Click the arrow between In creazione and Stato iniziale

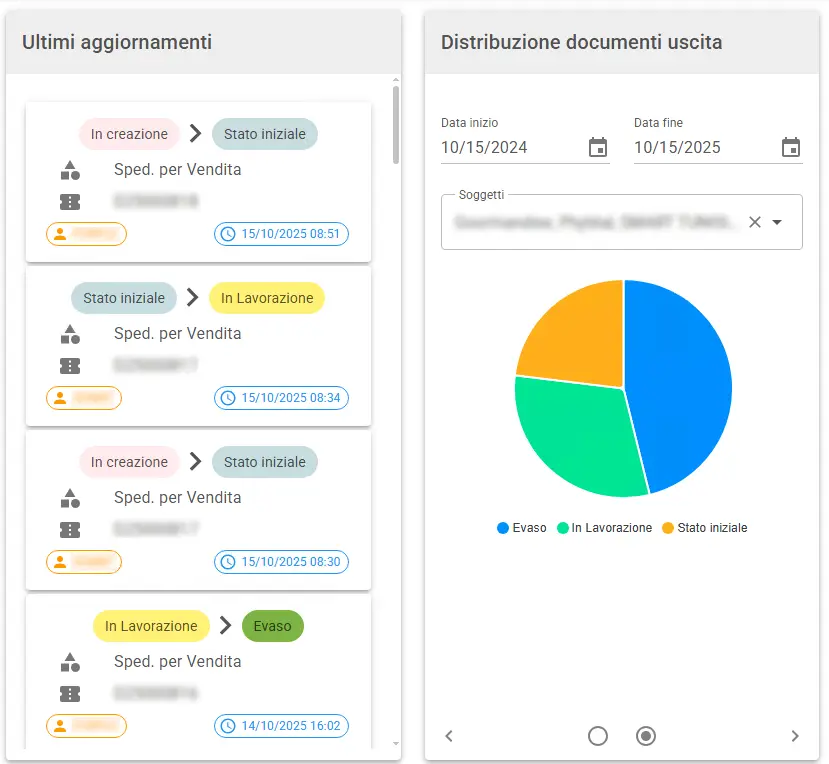click(196, 133)
